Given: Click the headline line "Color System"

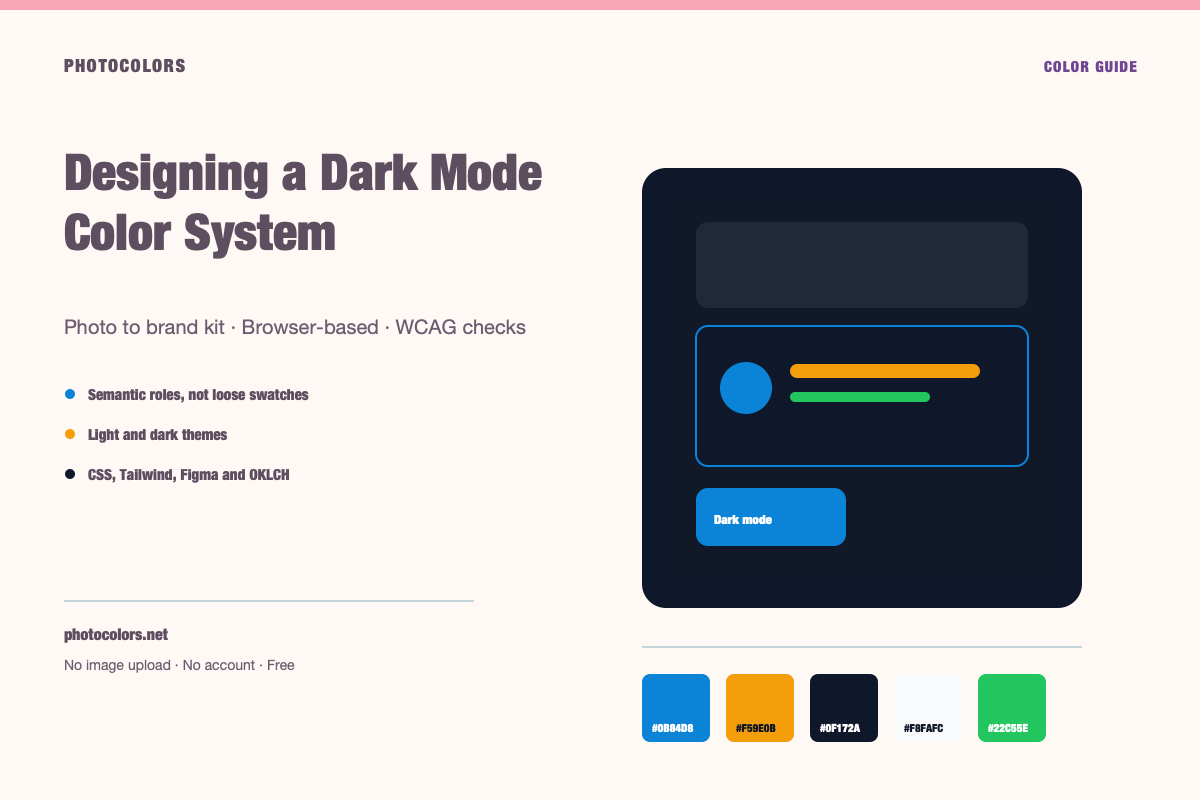Looking at the screenshot, I should point(200,233).
